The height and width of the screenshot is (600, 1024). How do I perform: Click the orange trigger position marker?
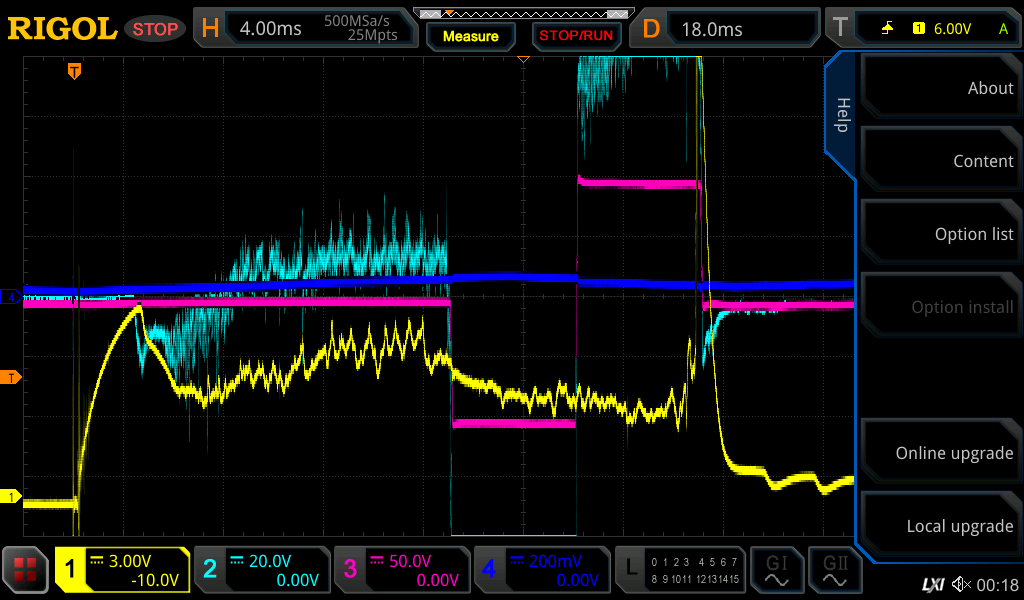tap(74, 71)
